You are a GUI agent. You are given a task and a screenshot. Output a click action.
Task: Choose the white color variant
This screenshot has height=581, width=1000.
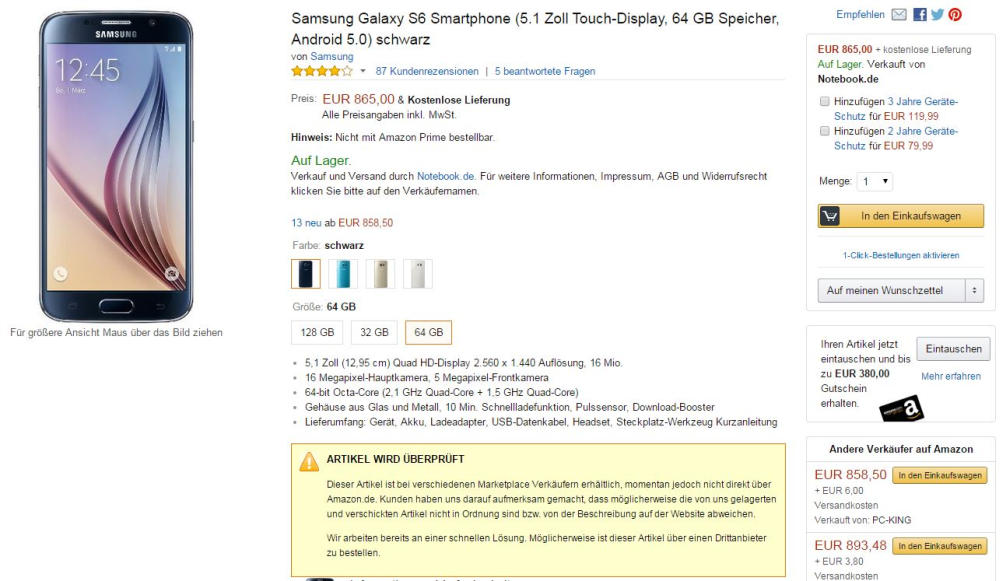coord(417,274)
